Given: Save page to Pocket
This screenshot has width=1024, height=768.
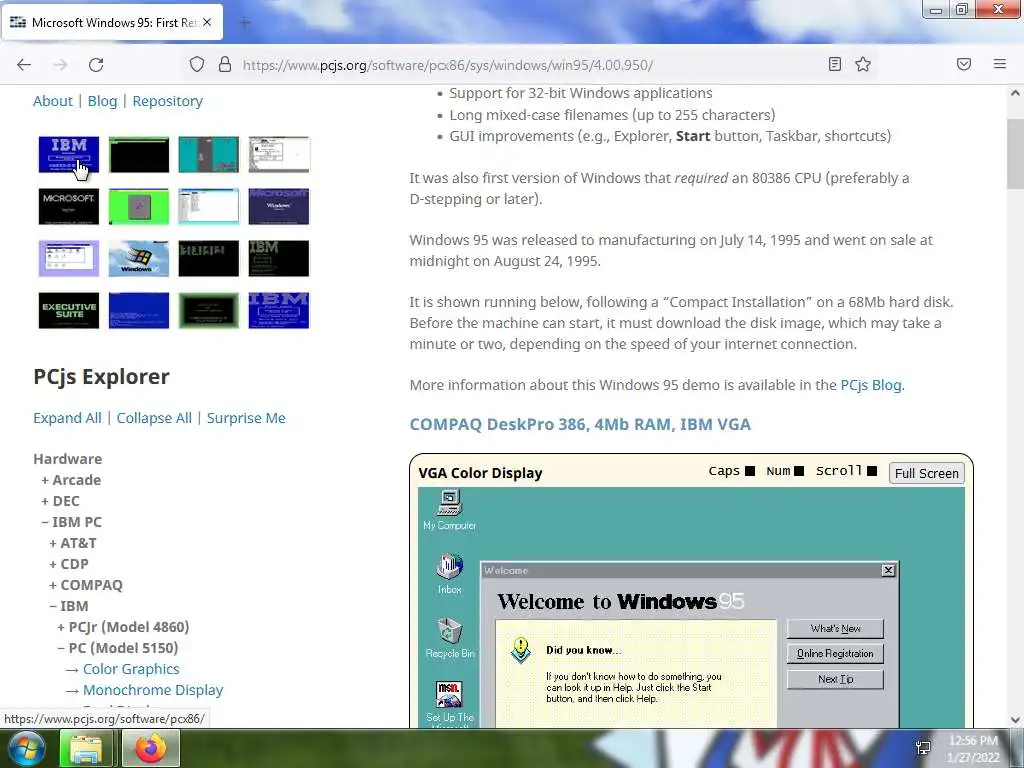Looking at the screenshot, I should tap(964, 64).
